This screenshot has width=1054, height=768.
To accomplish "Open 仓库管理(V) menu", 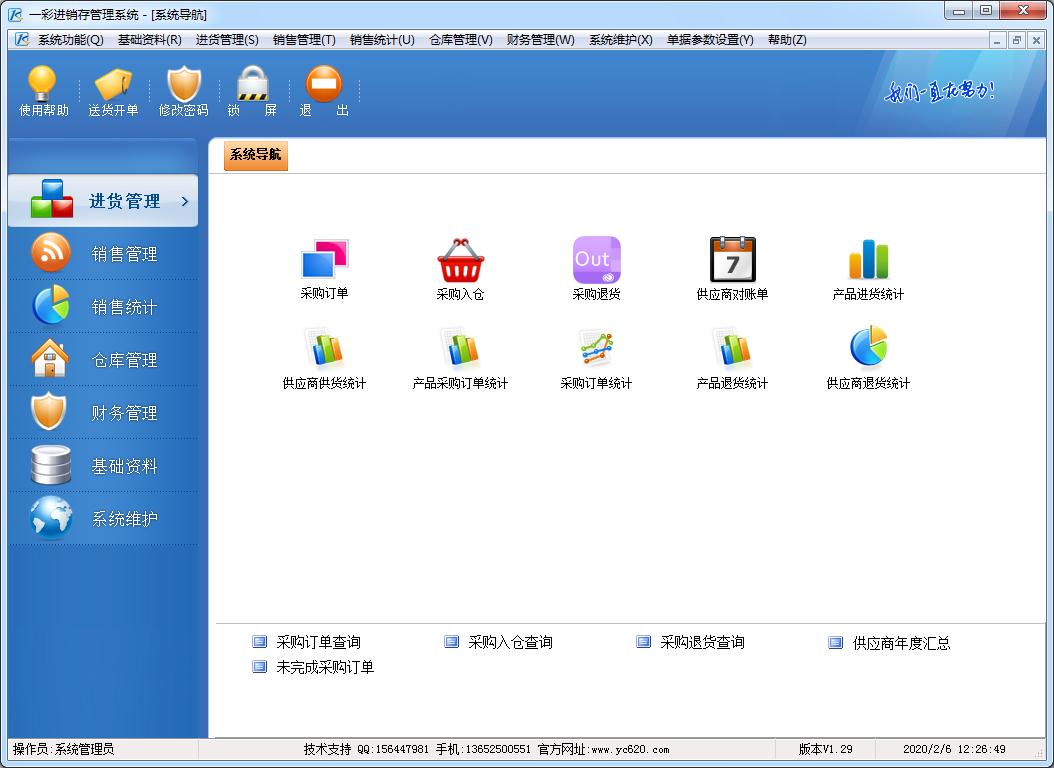I will (x=460, y=40).
